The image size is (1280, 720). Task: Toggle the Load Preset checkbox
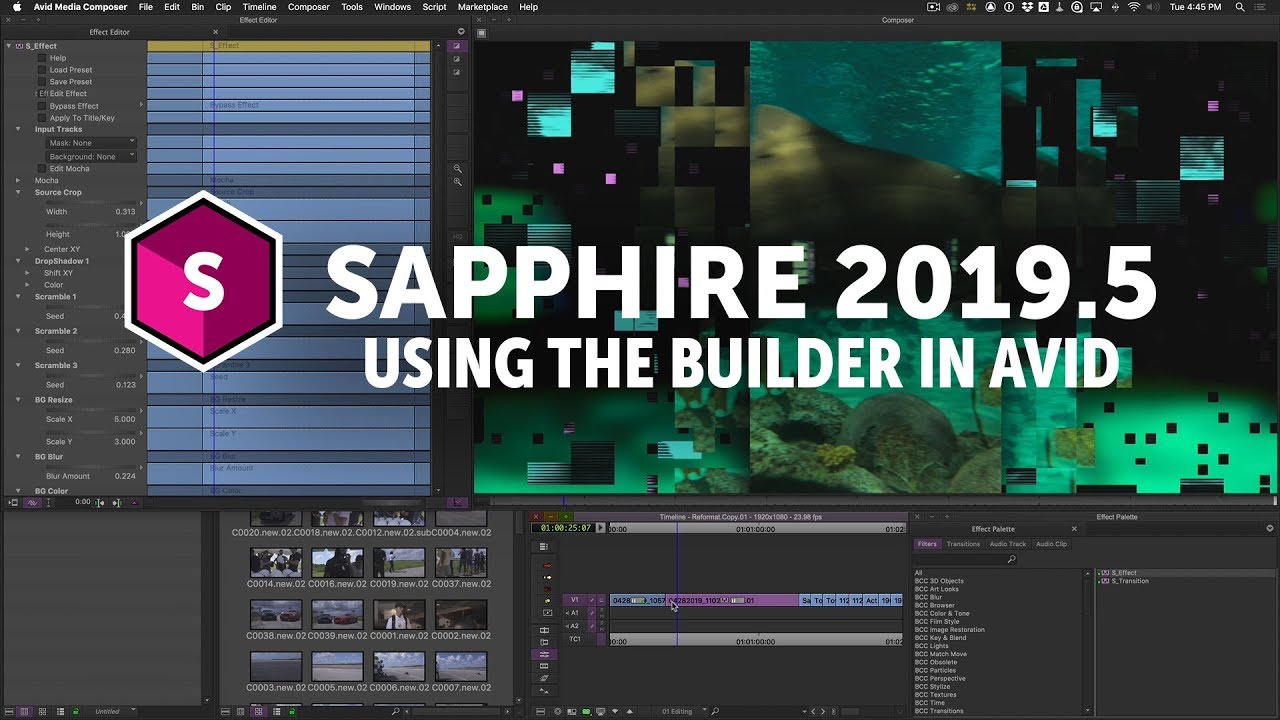point(42,70)
